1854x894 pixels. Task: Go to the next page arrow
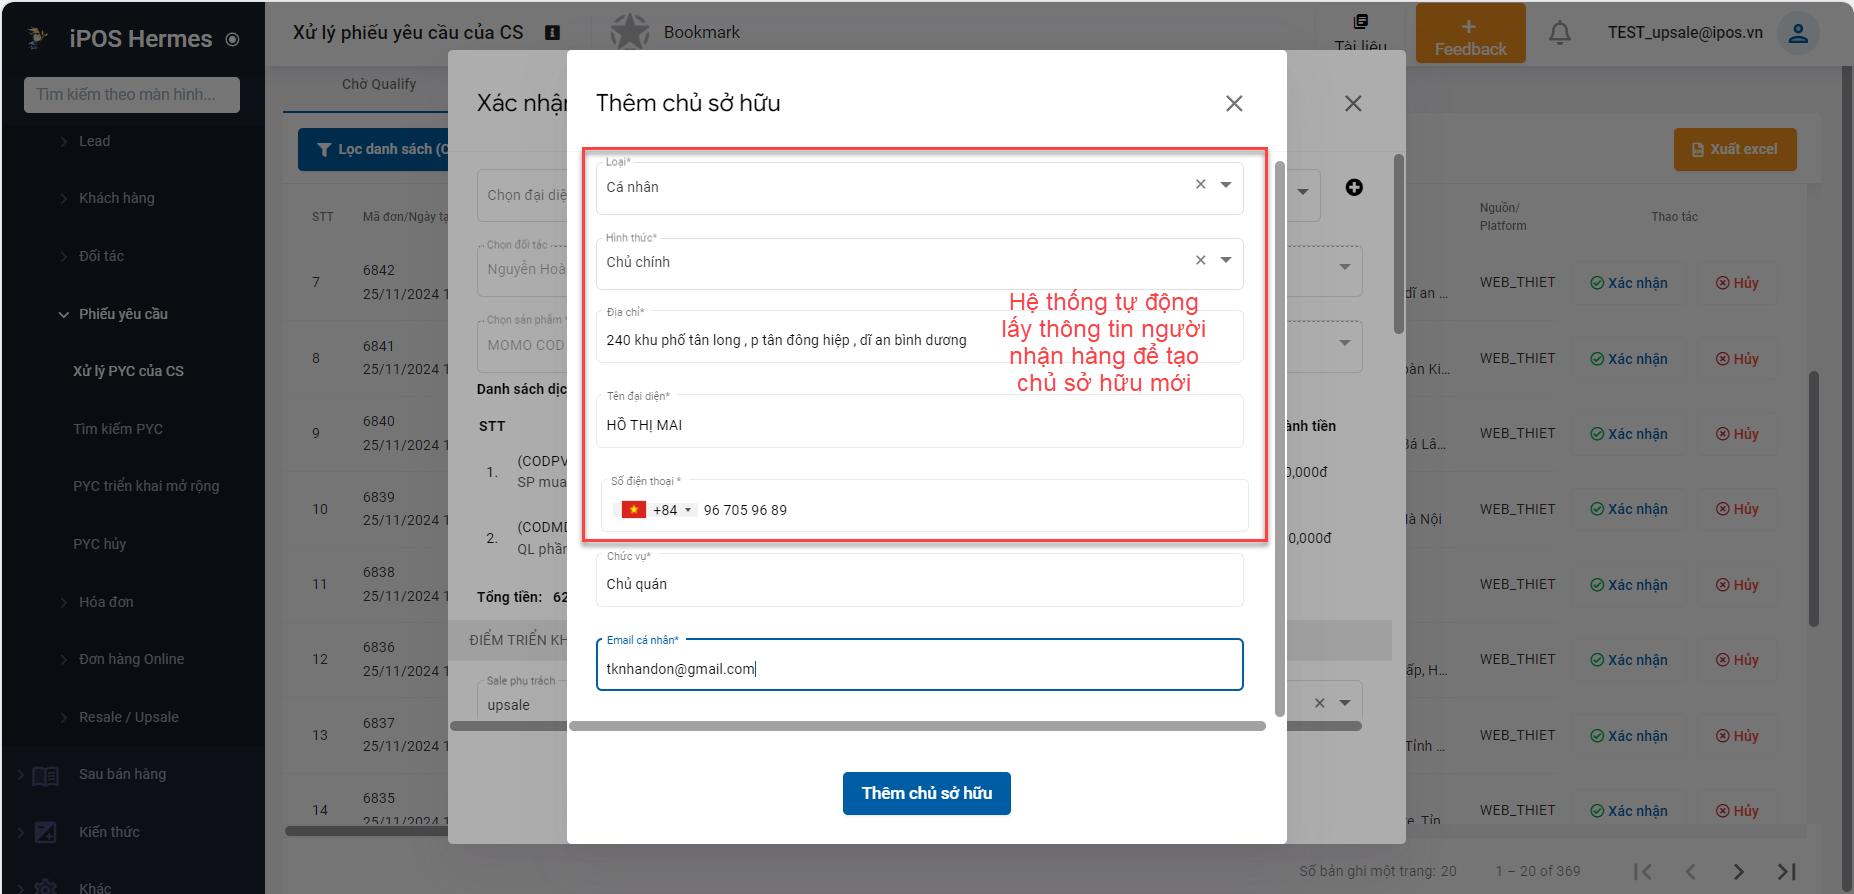pos(1738,871)
